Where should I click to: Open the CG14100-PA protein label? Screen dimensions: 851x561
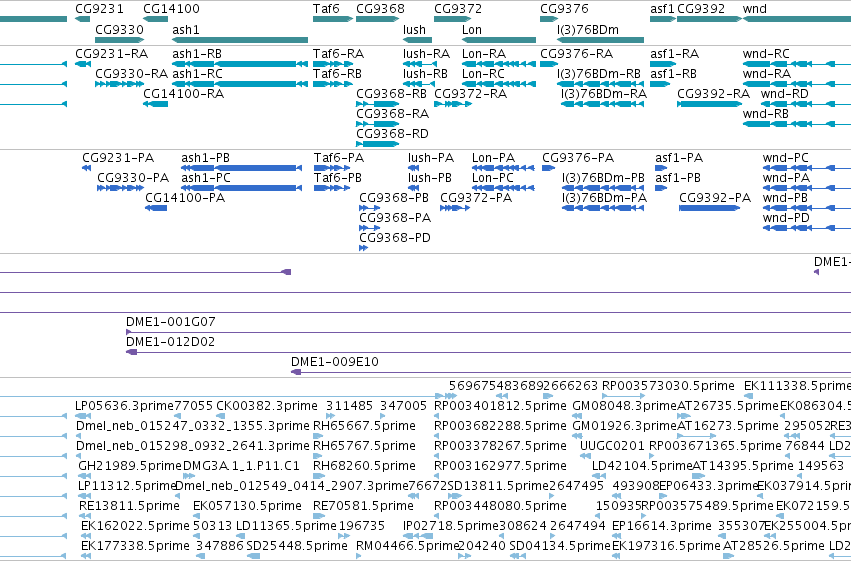[185, 198]
